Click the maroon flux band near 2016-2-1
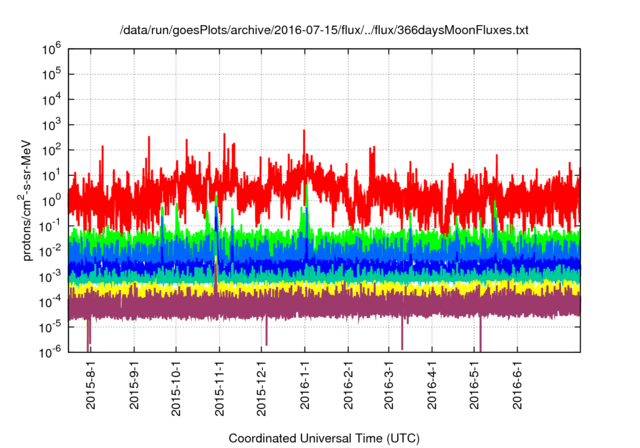640x448 pixels. coord(348,305)
